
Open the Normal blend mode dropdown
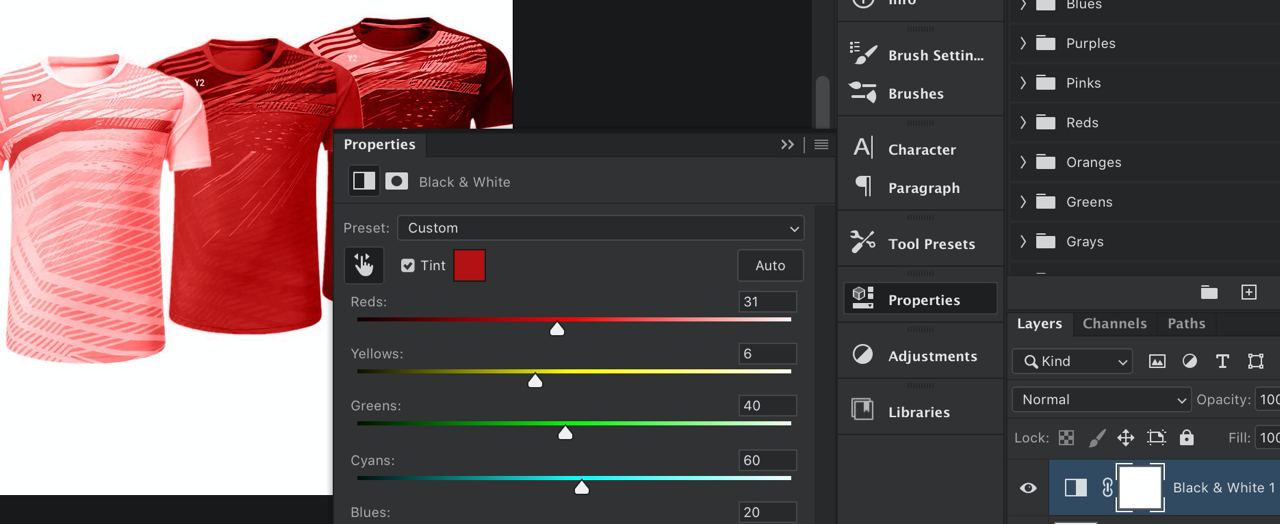pos(1101,399)
